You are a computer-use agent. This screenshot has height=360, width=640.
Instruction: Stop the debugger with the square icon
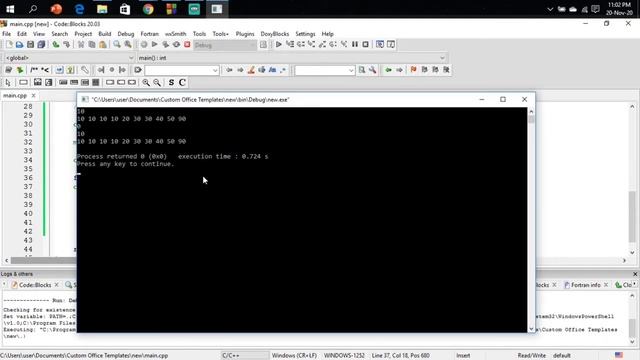[x=366, y=44]
